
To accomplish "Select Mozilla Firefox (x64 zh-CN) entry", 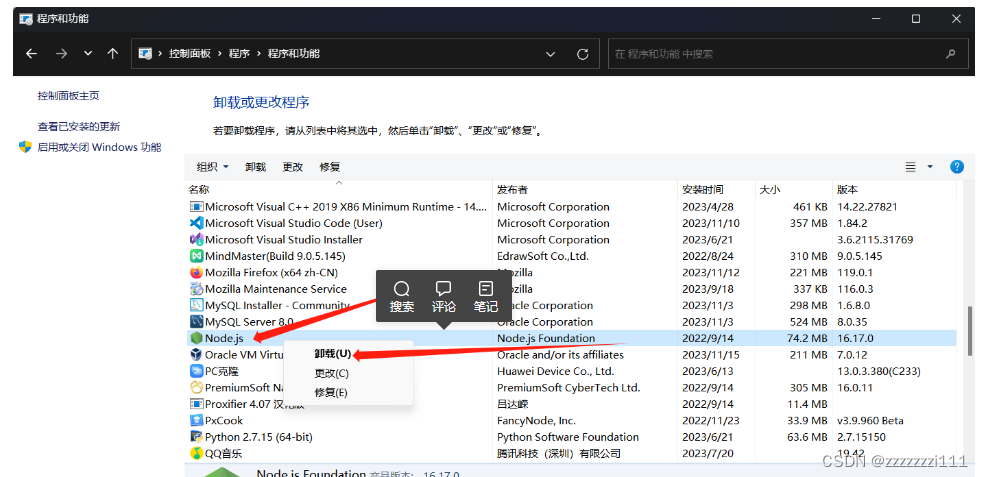I will (x=271, y=273).
